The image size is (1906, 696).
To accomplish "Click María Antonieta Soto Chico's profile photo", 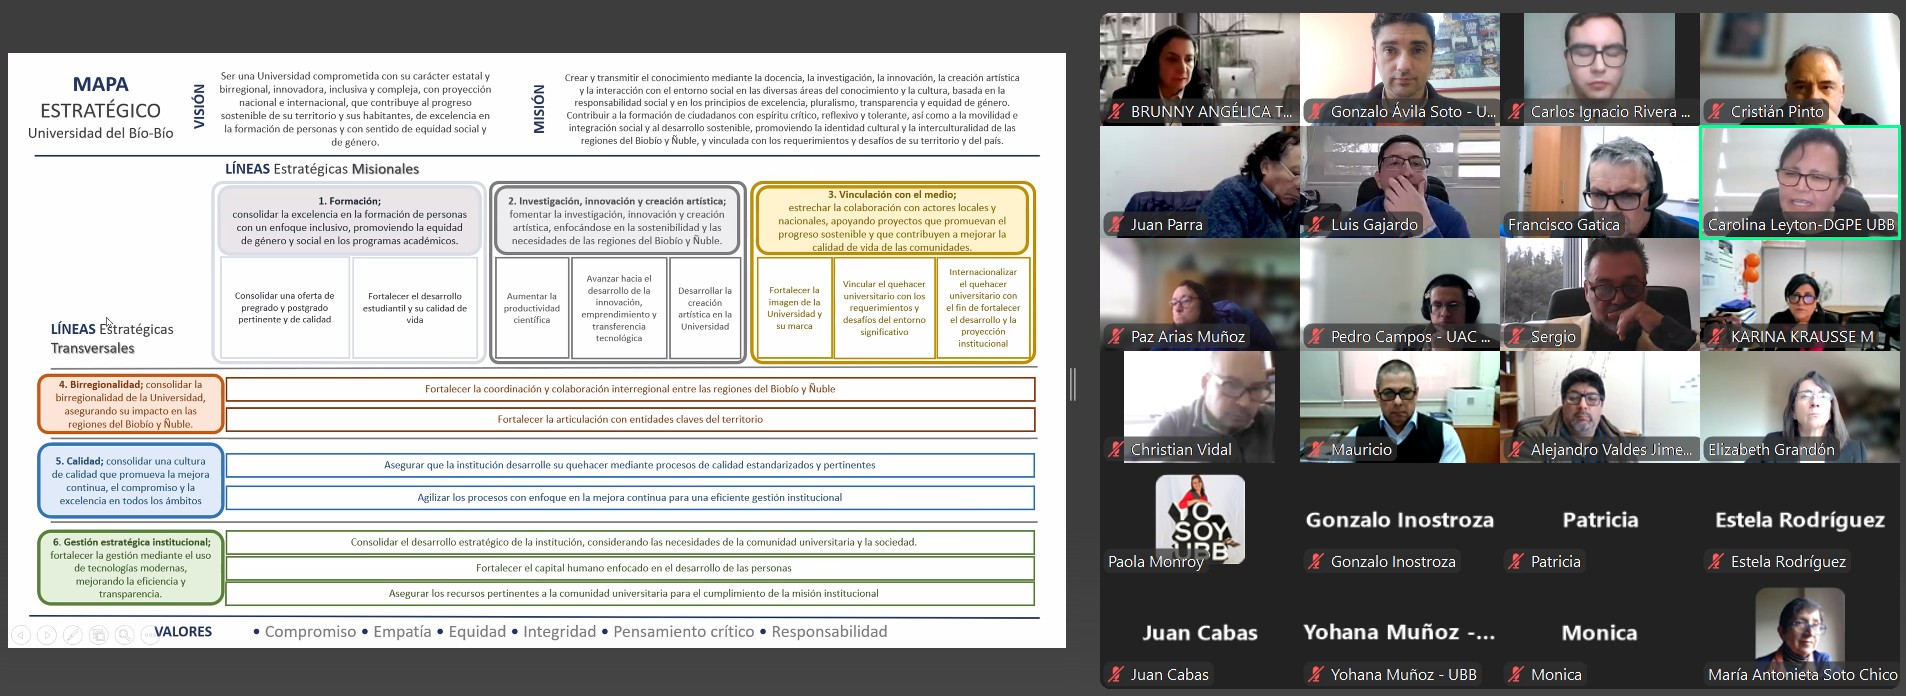I will (x=1800, y=630).
